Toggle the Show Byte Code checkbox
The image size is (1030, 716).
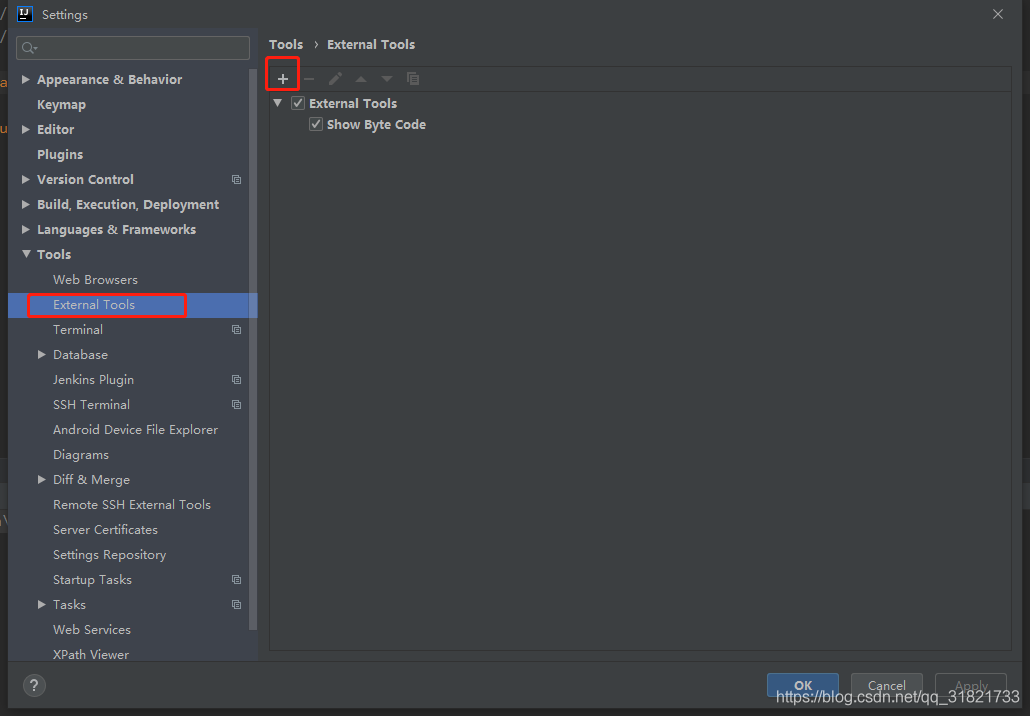coord(316,124)
